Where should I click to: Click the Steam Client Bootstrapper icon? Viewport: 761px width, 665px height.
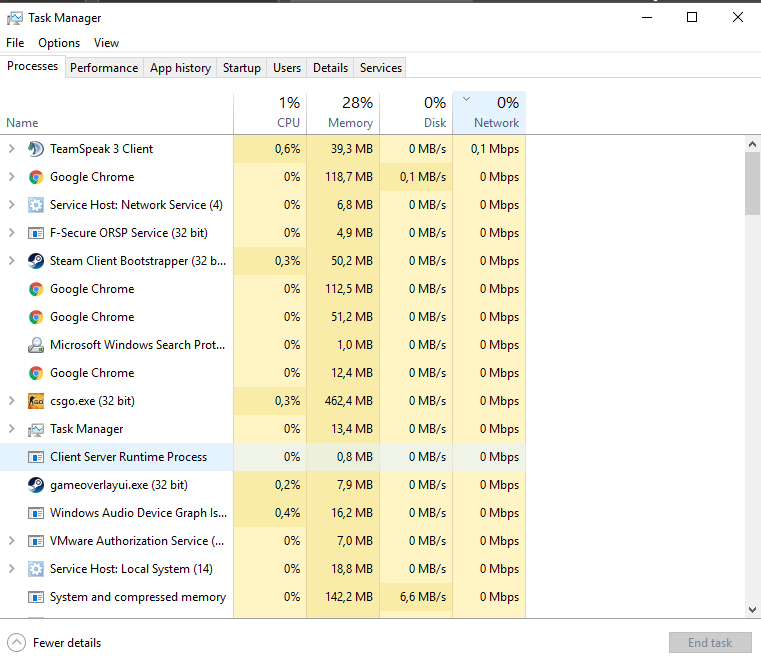pyautogui.click(x=35, y=261)
